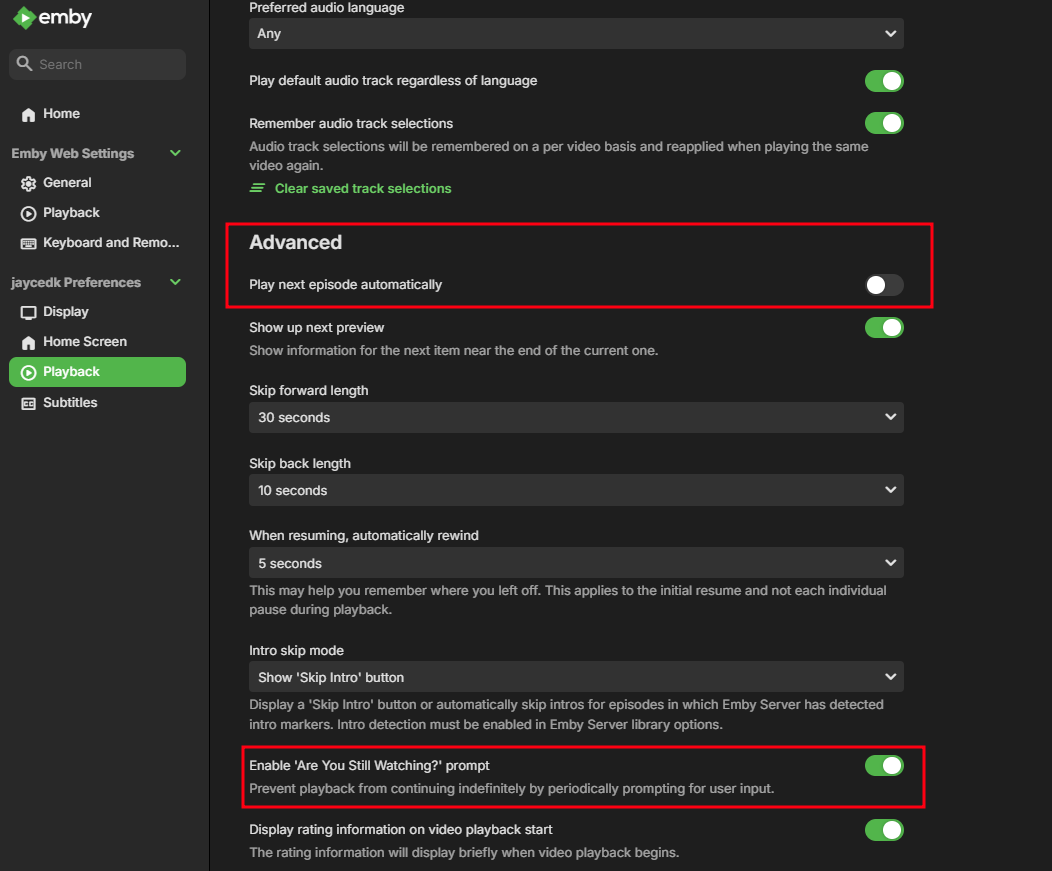
Task: Collapse the Emby Web Settings section
Action: click(176, 153)
